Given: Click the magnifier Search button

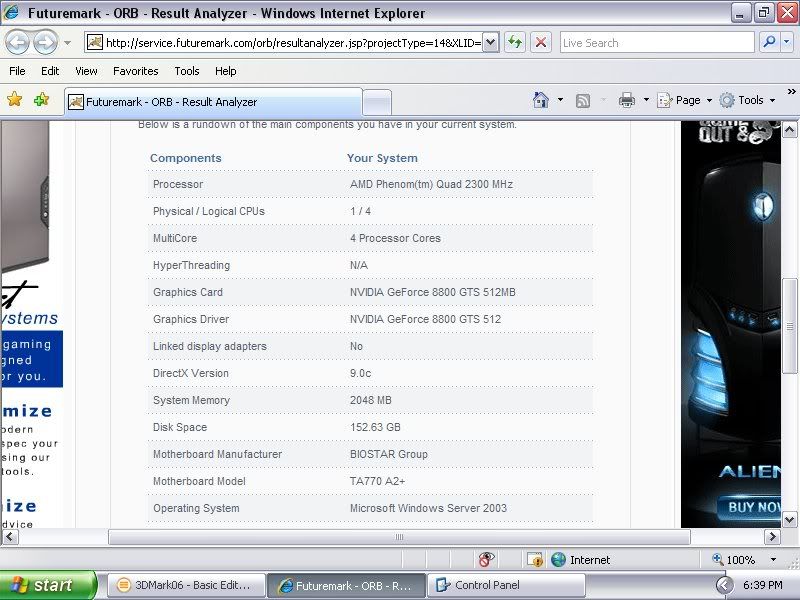Looking at the screenshot, I should [769, 42].
